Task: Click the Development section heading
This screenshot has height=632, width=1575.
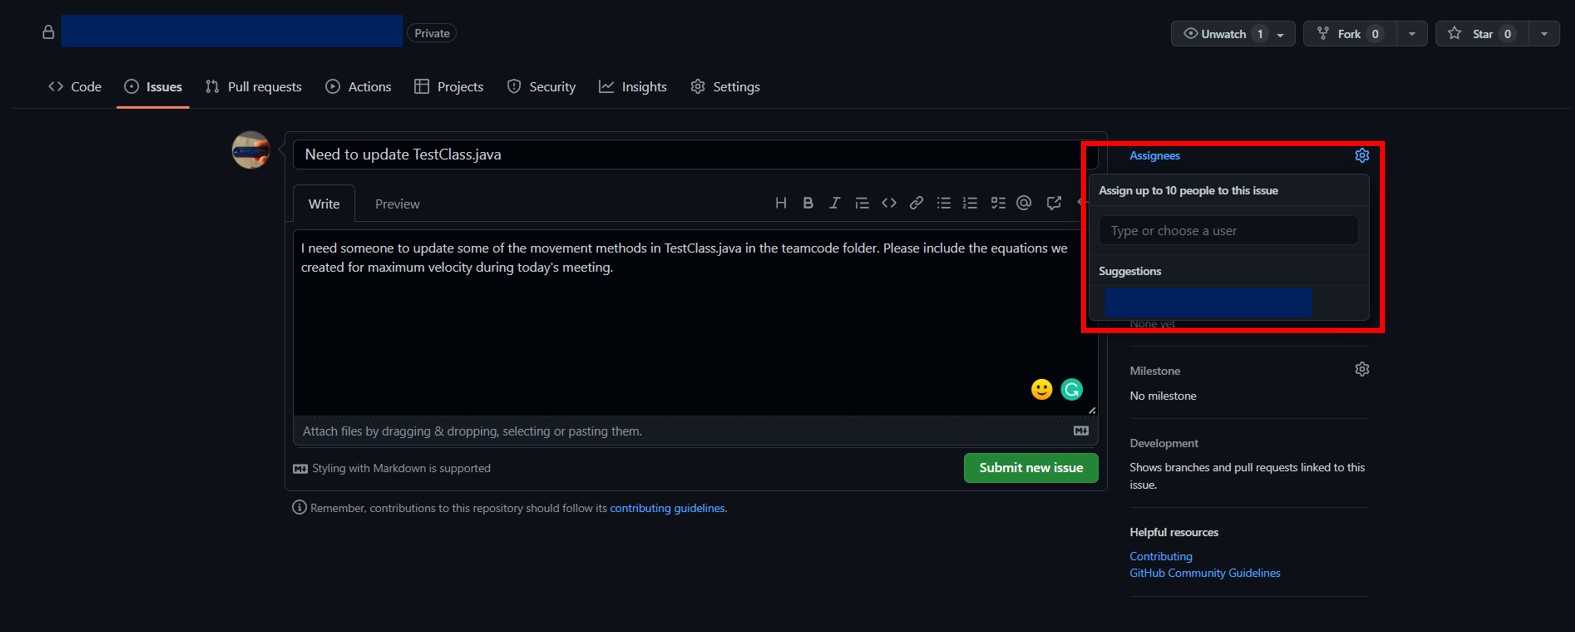Action: click(x=1164, y=443)
